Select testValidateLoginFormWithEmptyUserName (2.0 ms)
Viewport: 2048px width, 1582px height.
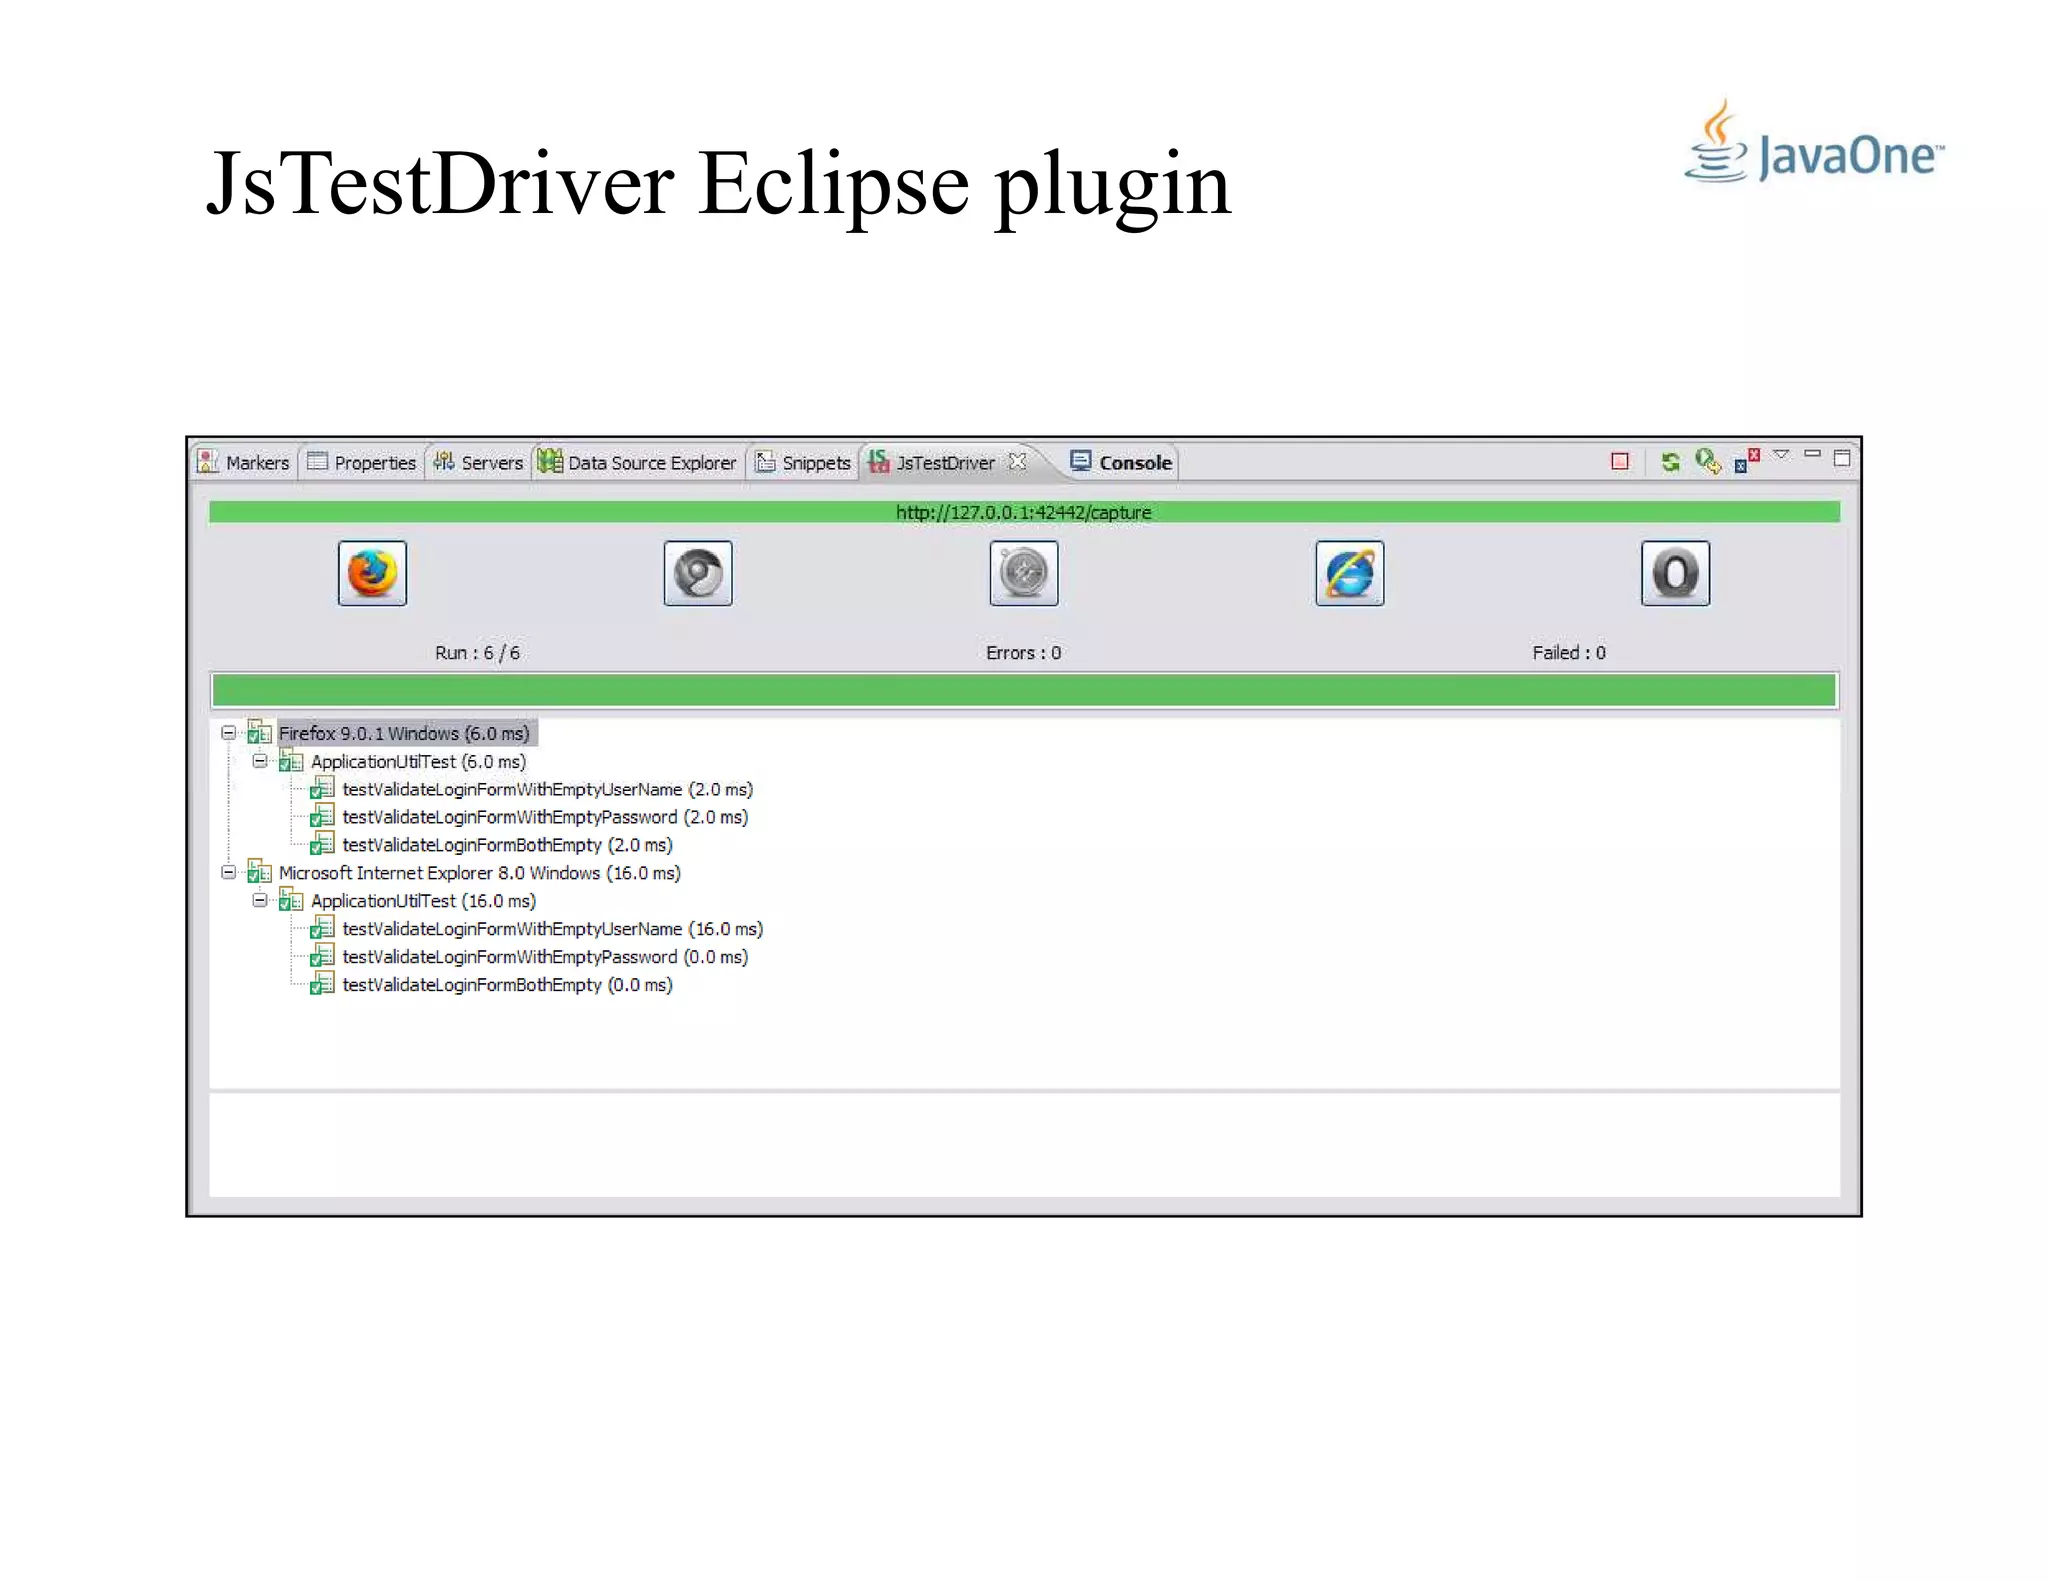pos(547,789)
